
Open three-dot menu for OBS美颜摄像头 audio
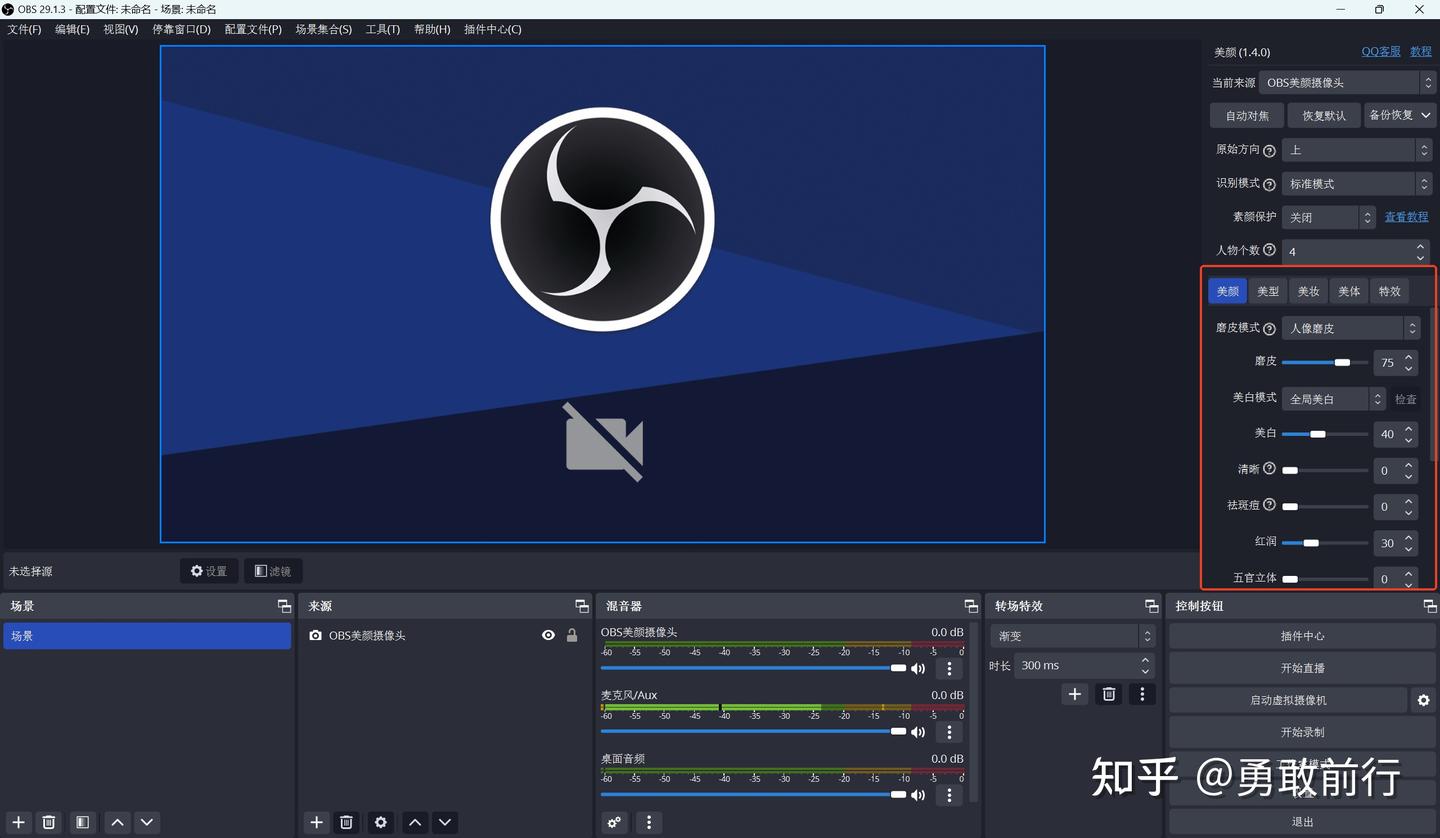point(949,668)
